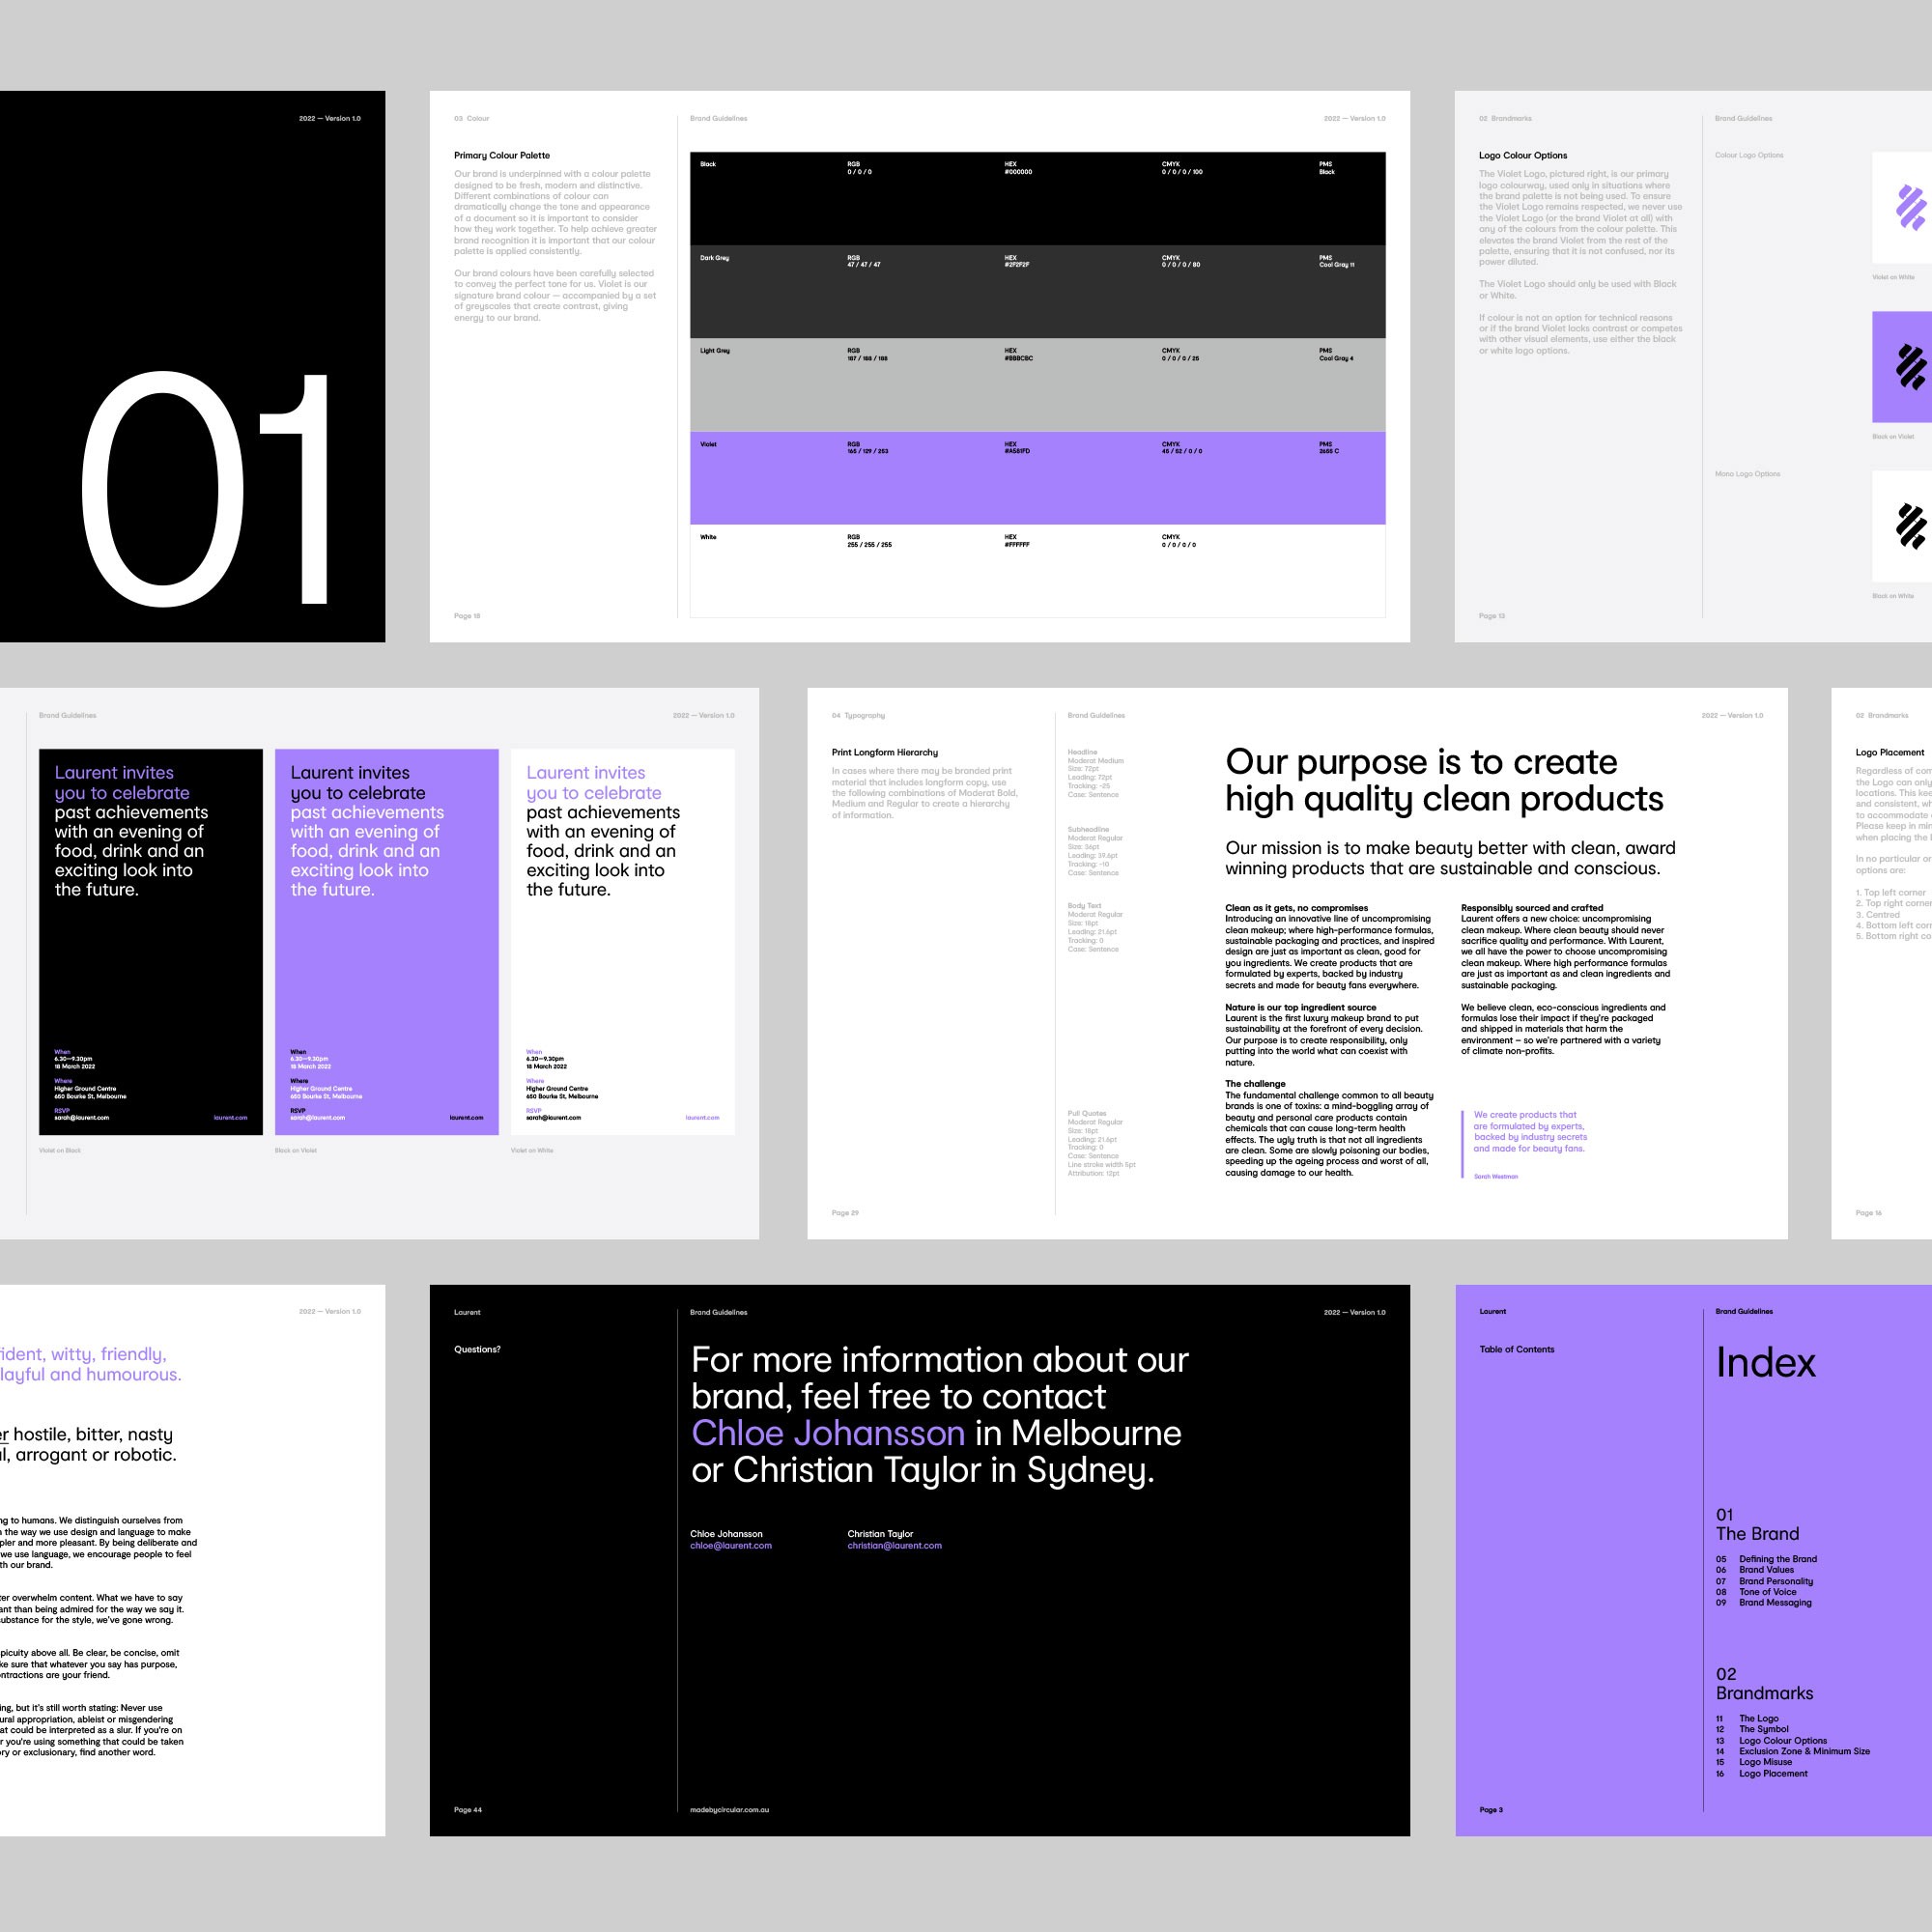
Task: Select the Violet colour swatch row
Action: [x=1037, y=478]
